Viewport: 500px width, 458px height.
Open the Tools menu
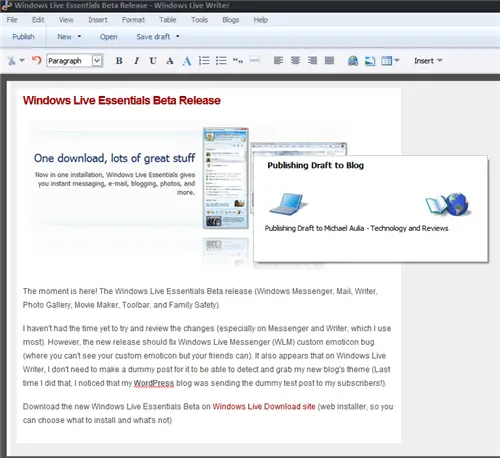(x=199, y=20)
